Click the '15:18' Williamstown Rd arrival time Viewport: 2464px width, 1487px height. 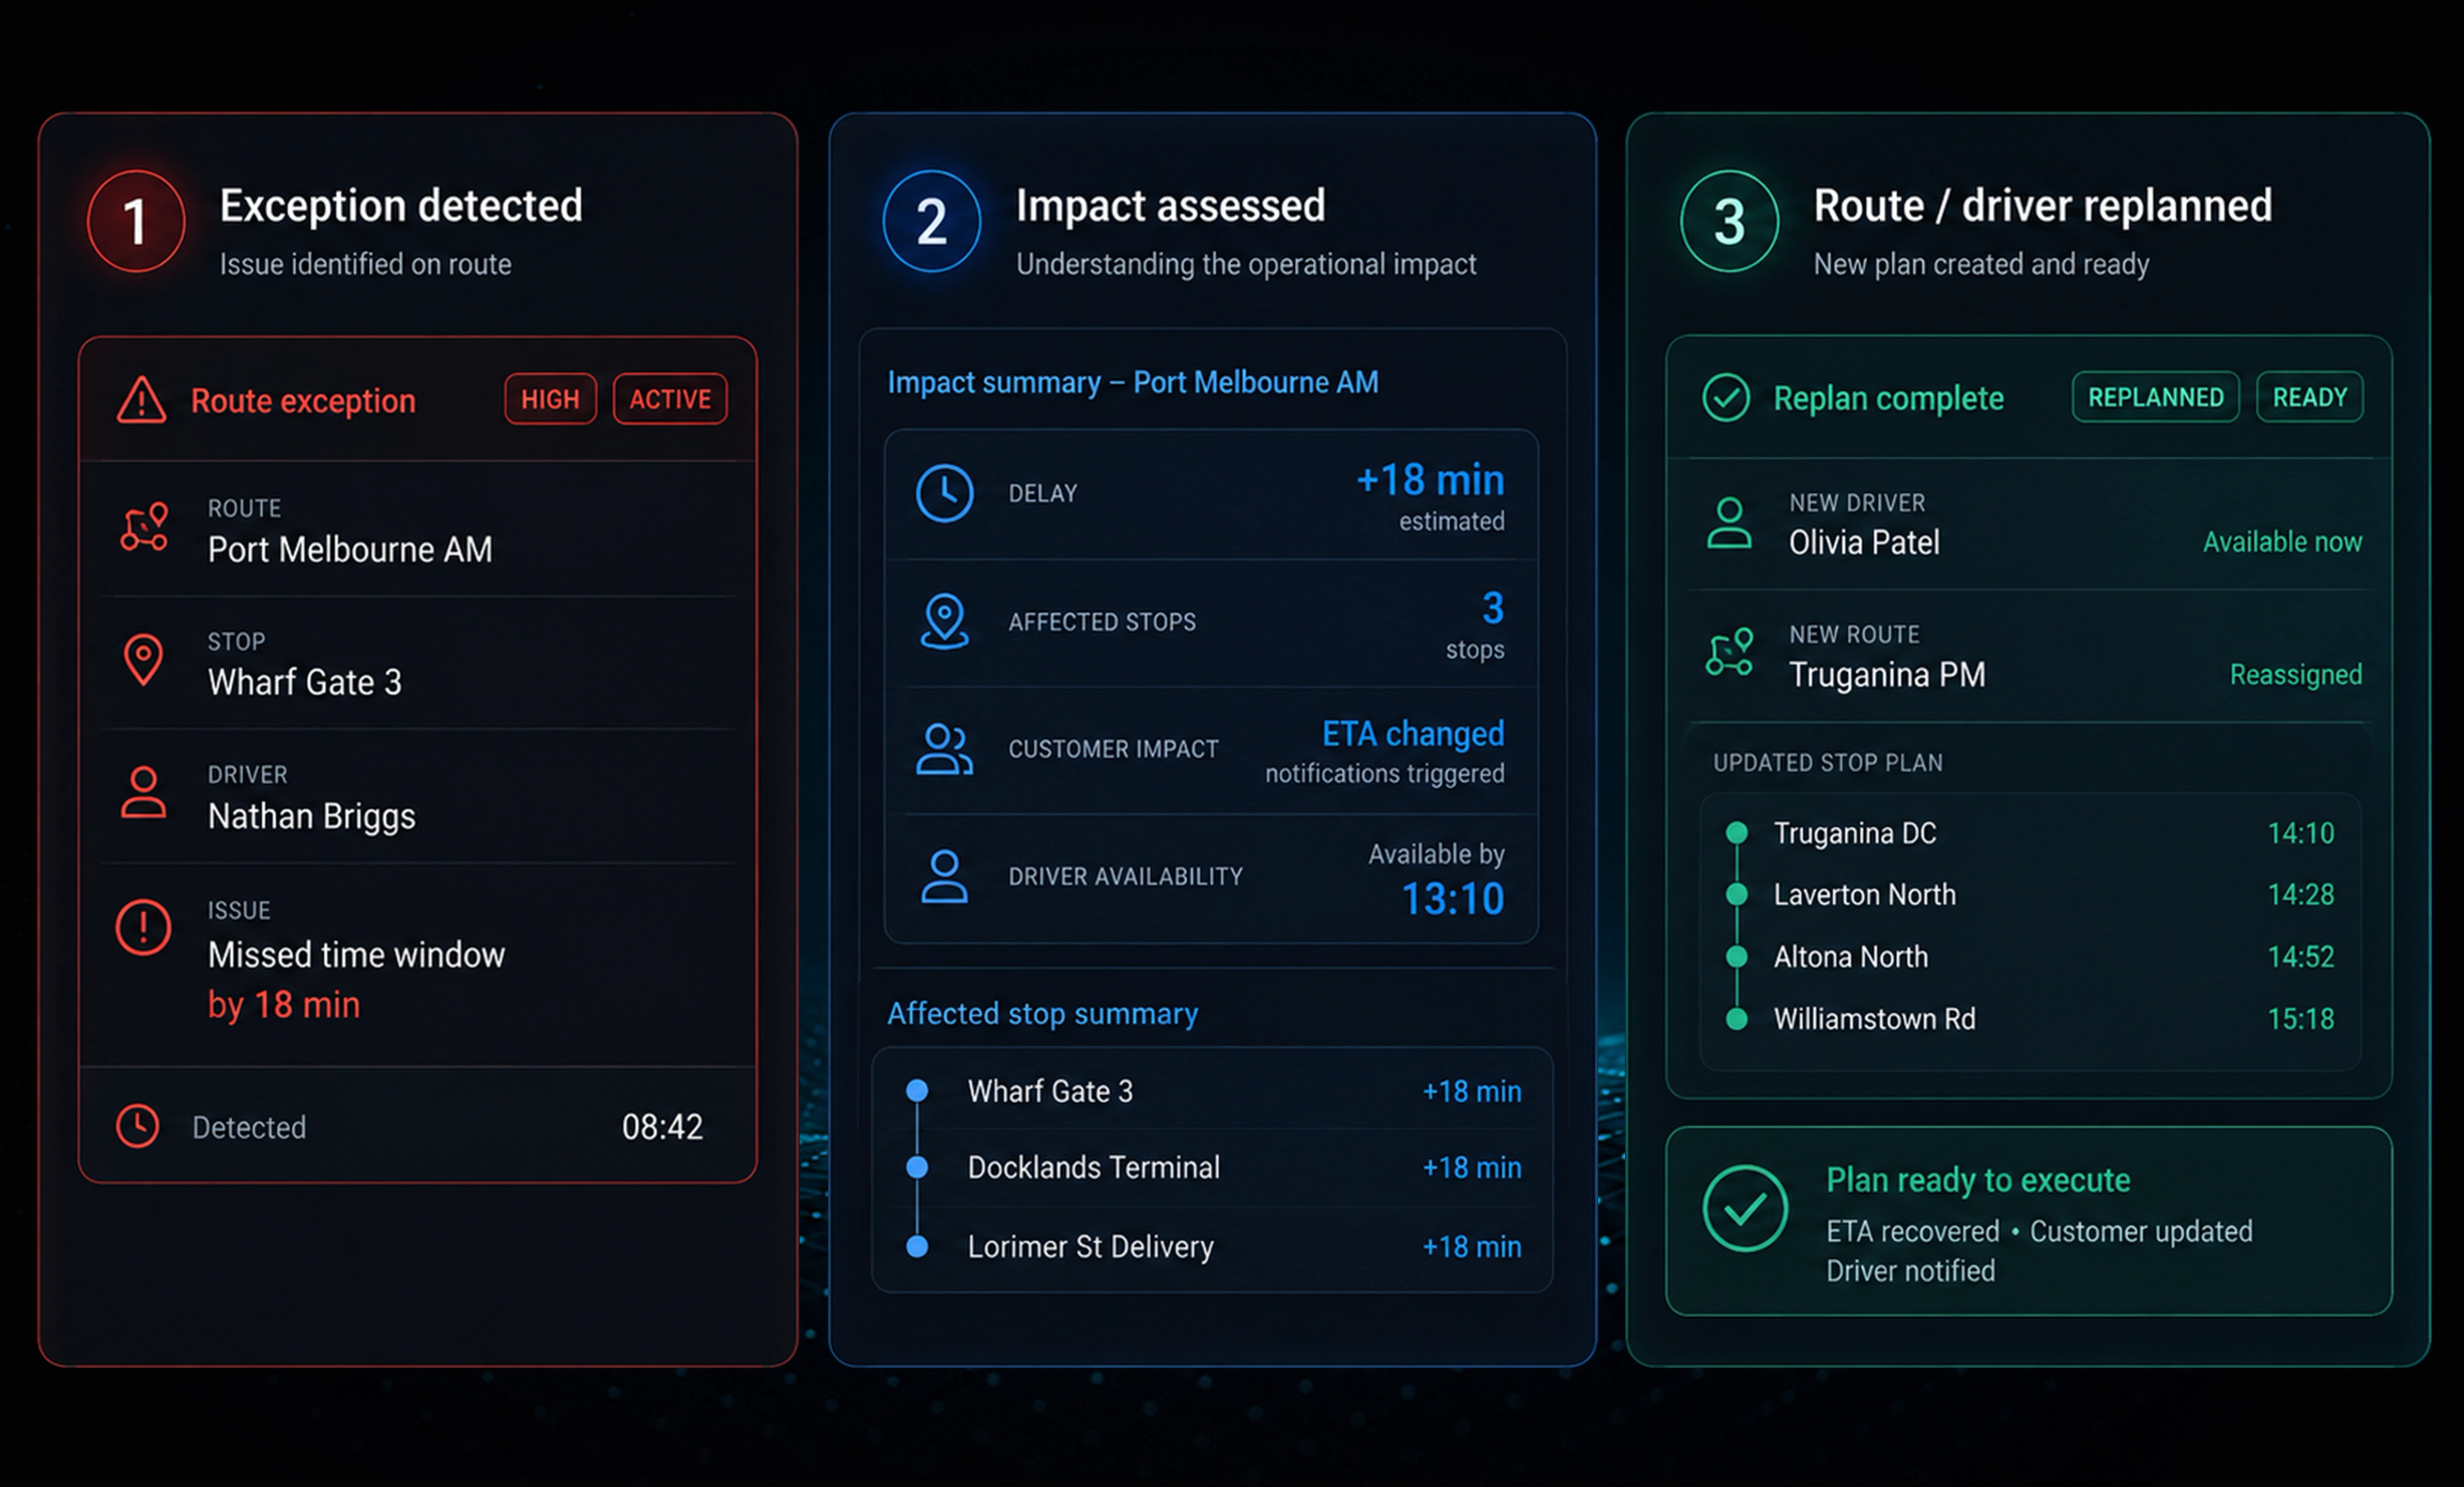pos(2300,1019)
